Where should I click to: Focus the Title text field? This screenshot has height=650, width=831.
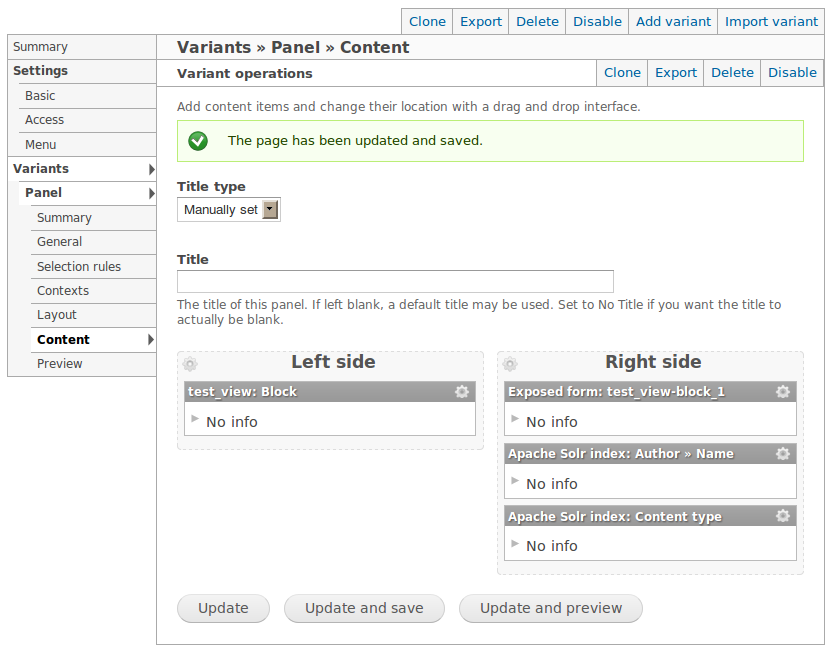[395, 282]
